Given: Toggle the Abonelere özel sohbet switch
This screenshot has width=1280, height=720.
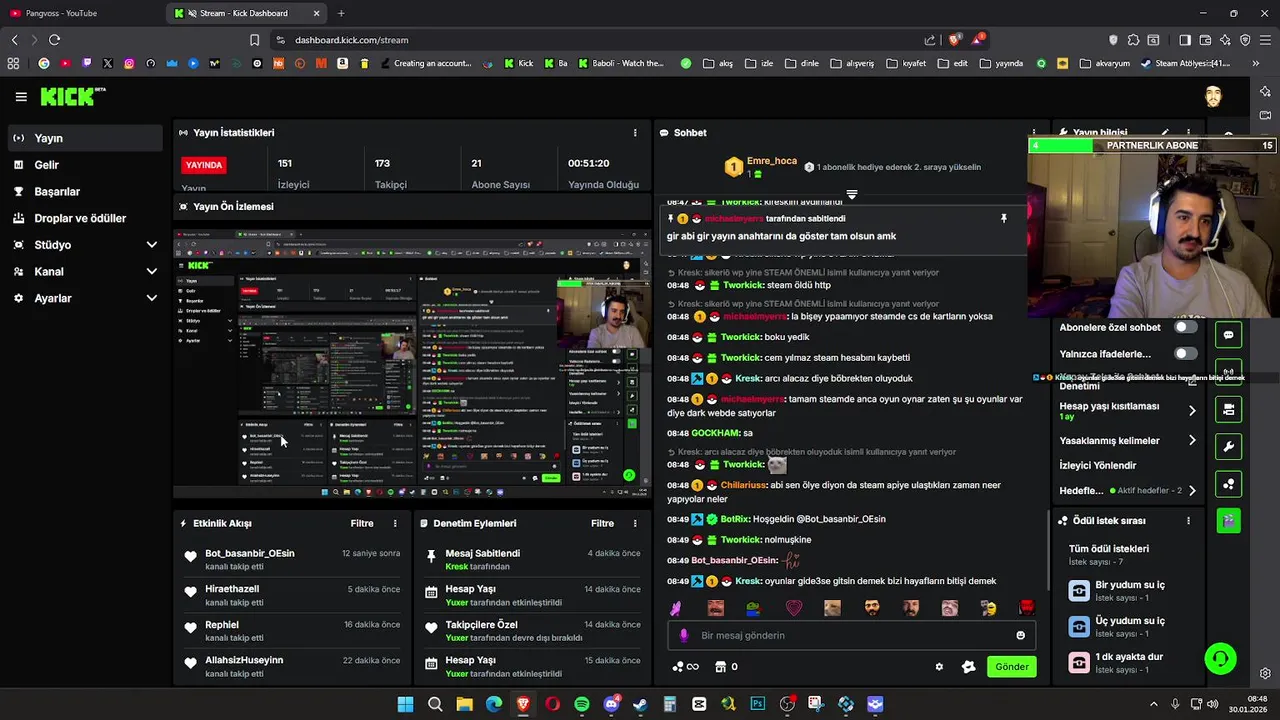Looking at the screenshot, I should click(x=1185, y=327).
